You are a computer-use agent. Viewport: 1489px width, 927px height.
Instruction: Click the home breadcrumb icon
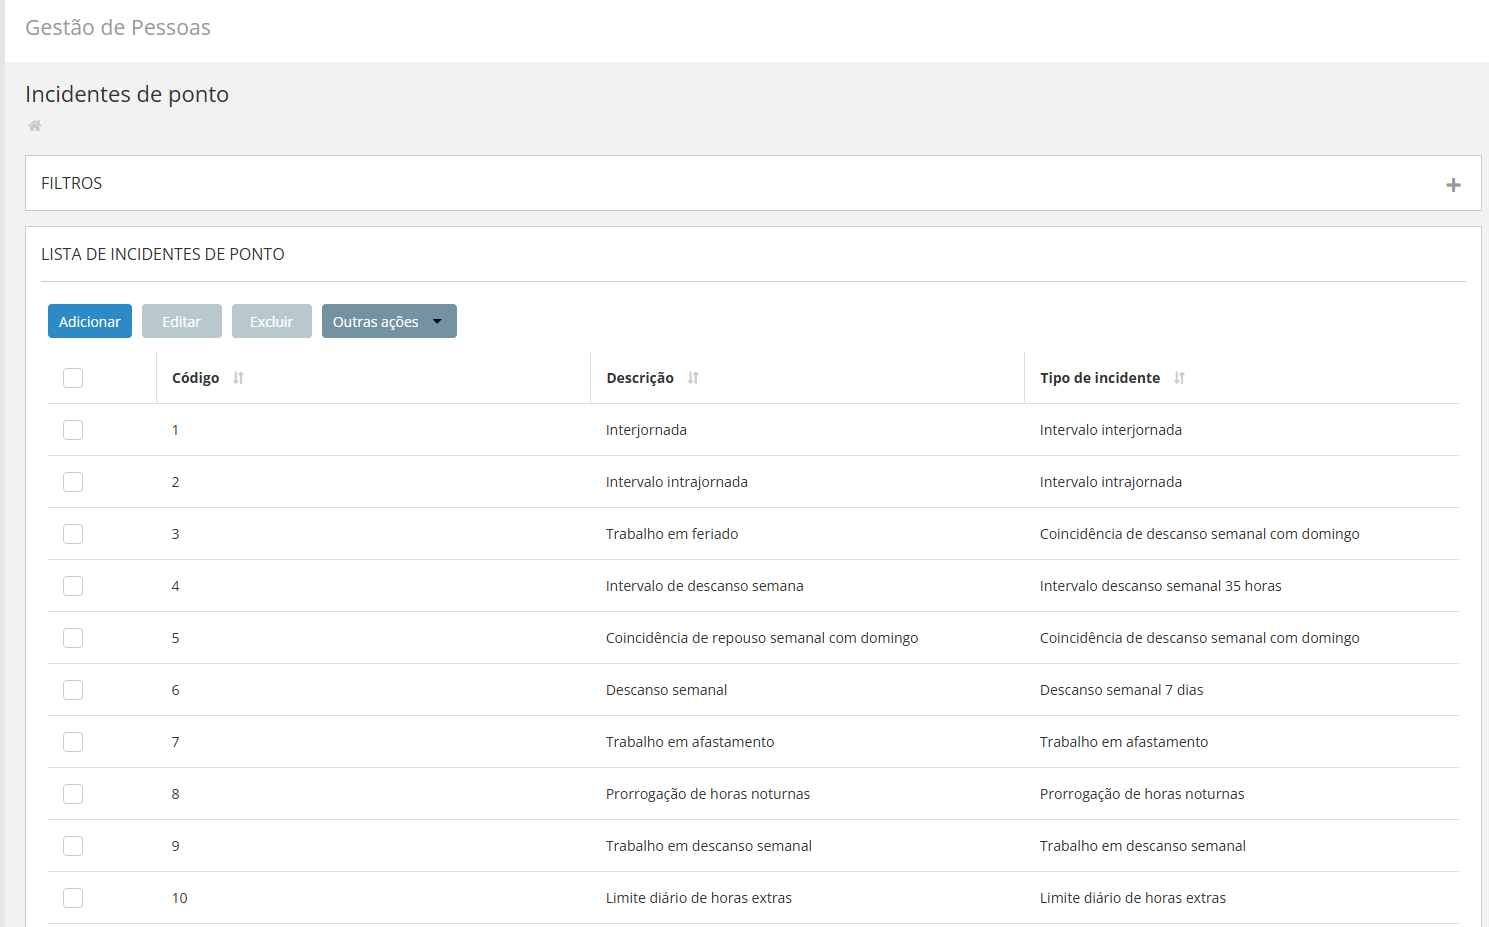point(35,125)
